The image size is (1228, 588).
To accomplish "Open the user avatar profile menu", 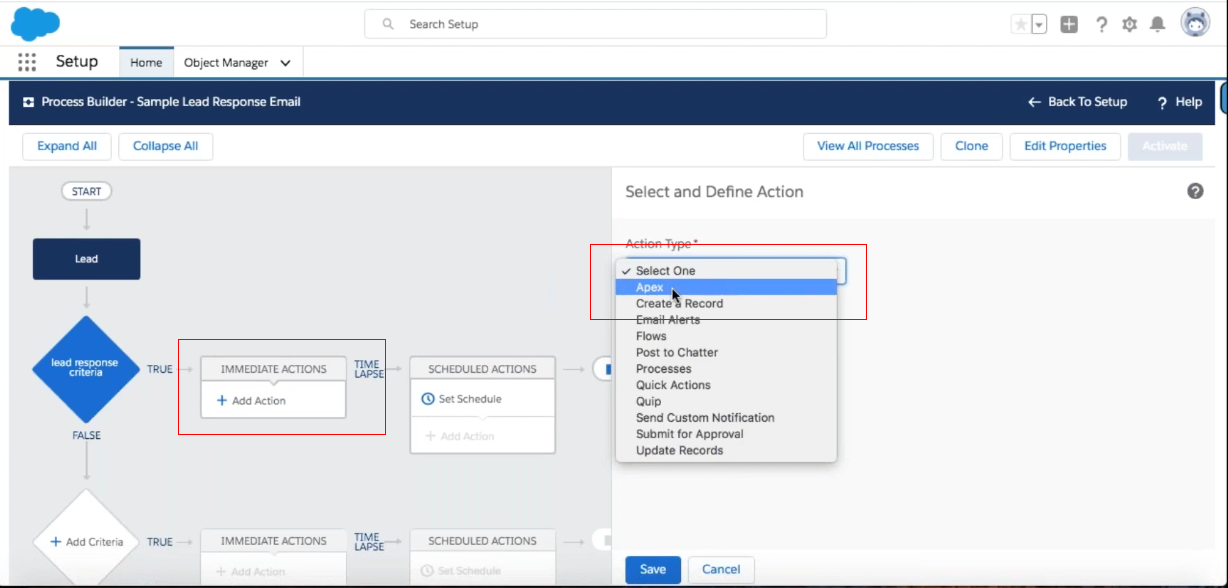I will pyautogui.click(x=1195, y=23).
